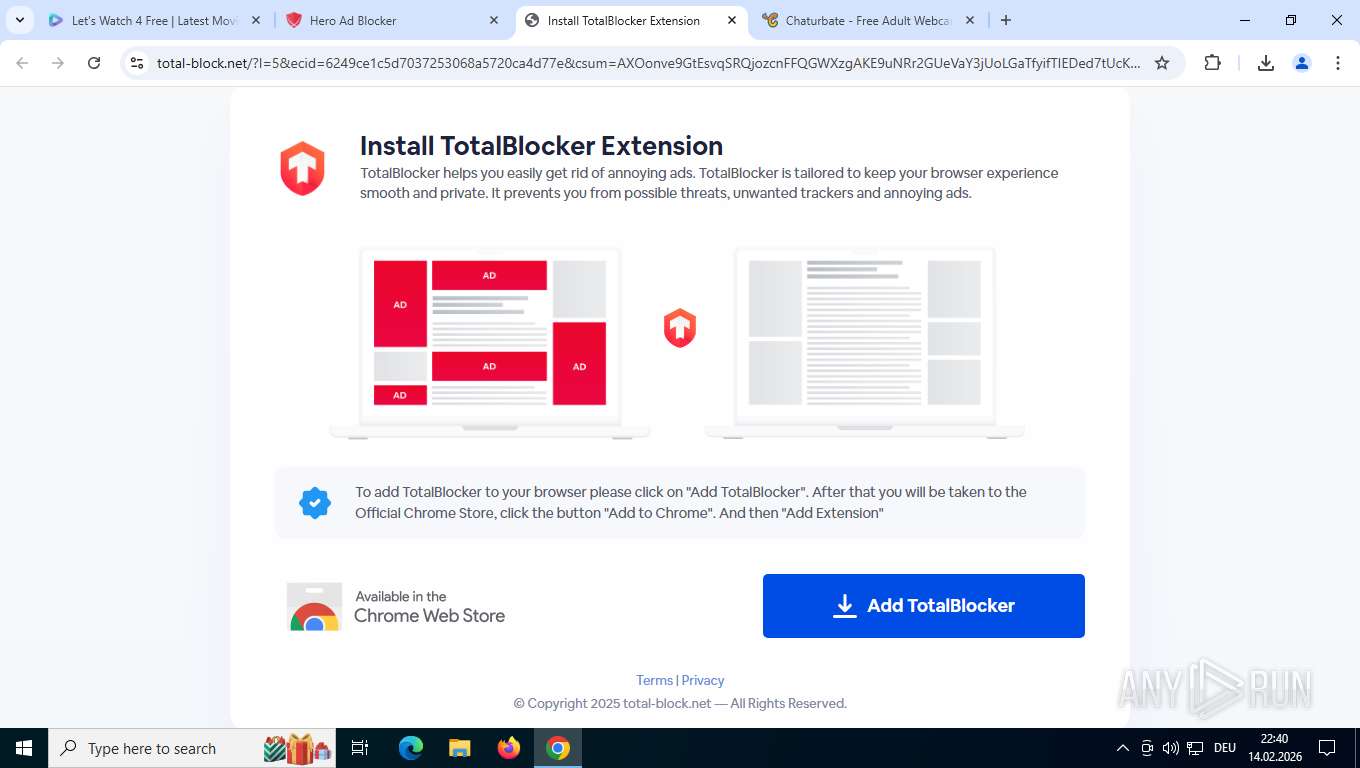1360x768 pixels.
Task: Click the laptop illustration without ads
Action: pyautogui.click(x=864, y=342)
